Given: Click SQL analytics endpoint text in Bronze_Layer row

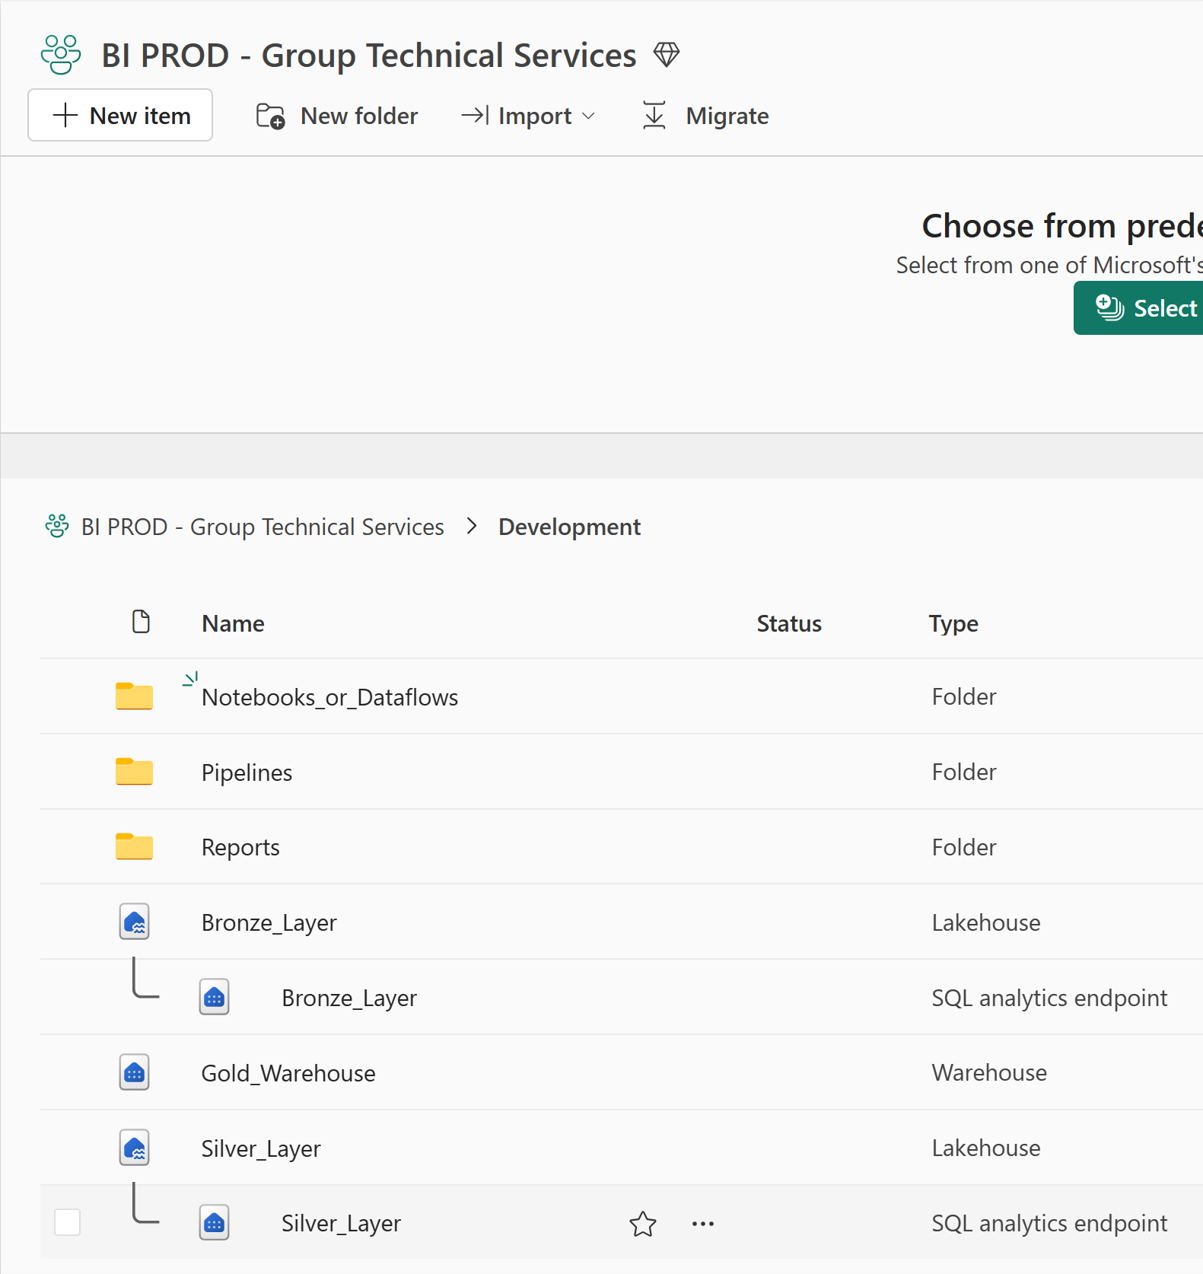Looking at the screenshot, I should (1049, 997).
